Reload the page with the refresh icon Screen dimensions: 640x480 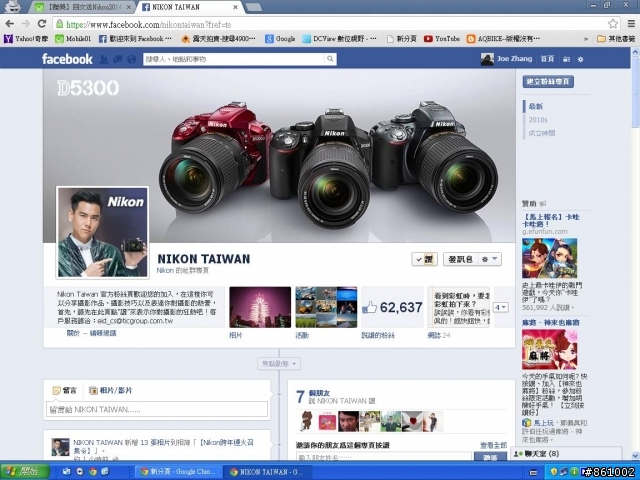(x=42, y=24)
